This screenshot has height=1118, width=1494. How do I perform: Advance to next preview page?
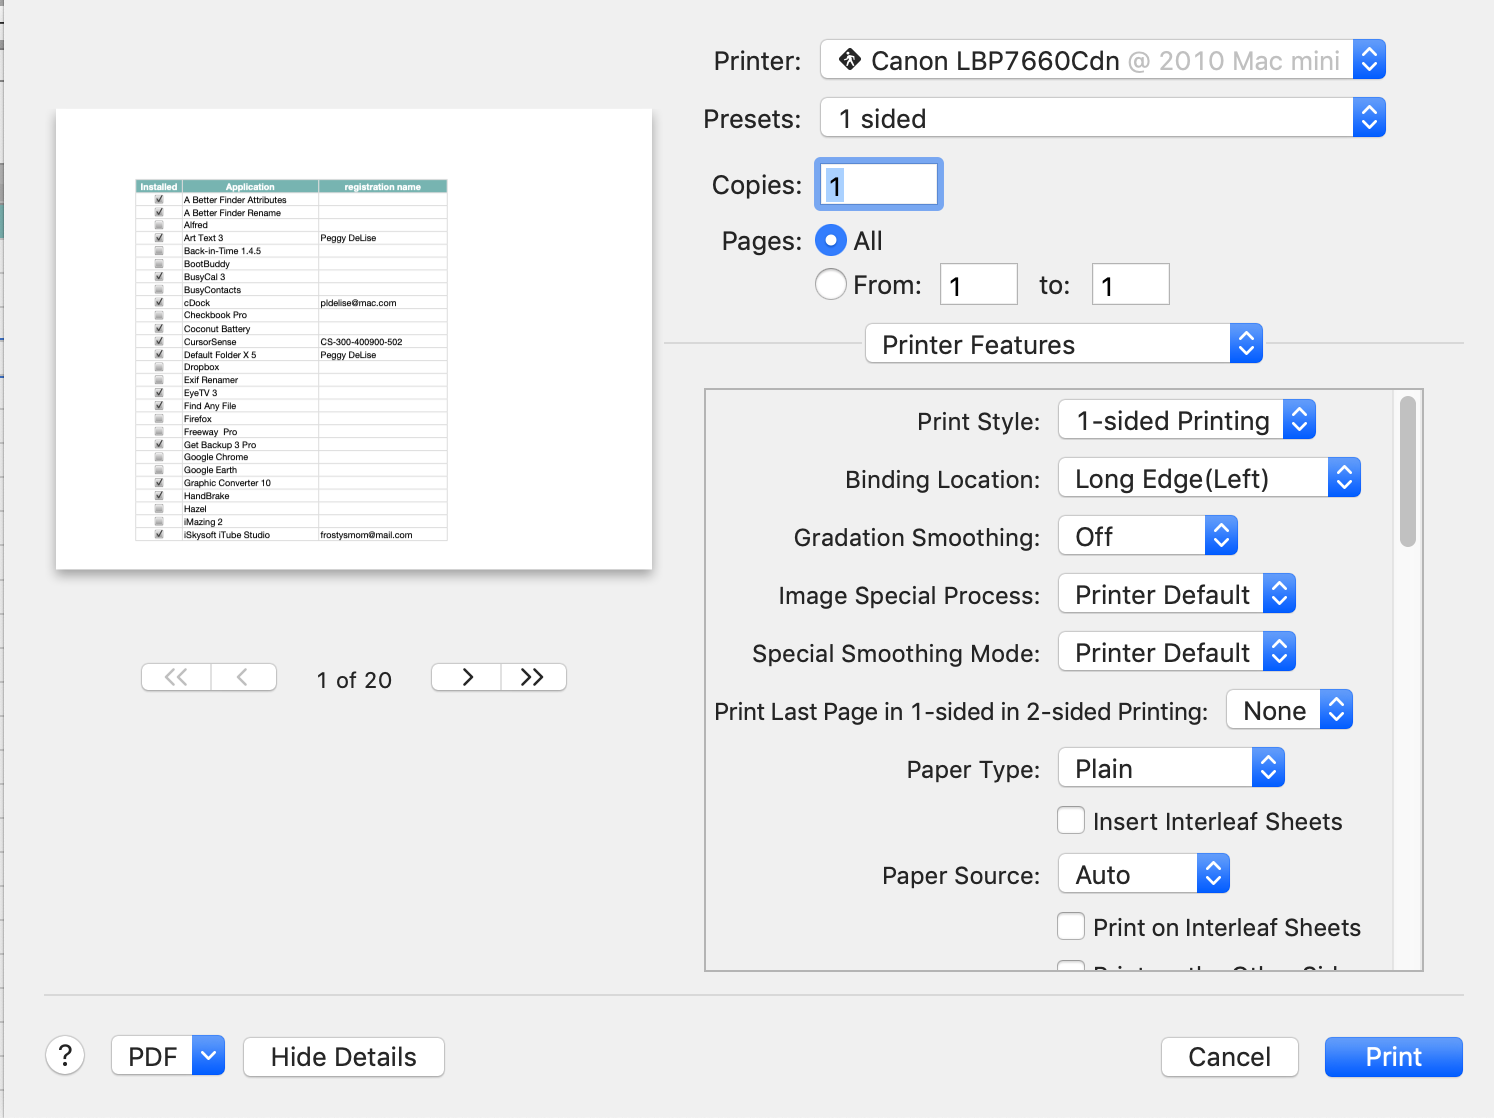click(466, 677)
